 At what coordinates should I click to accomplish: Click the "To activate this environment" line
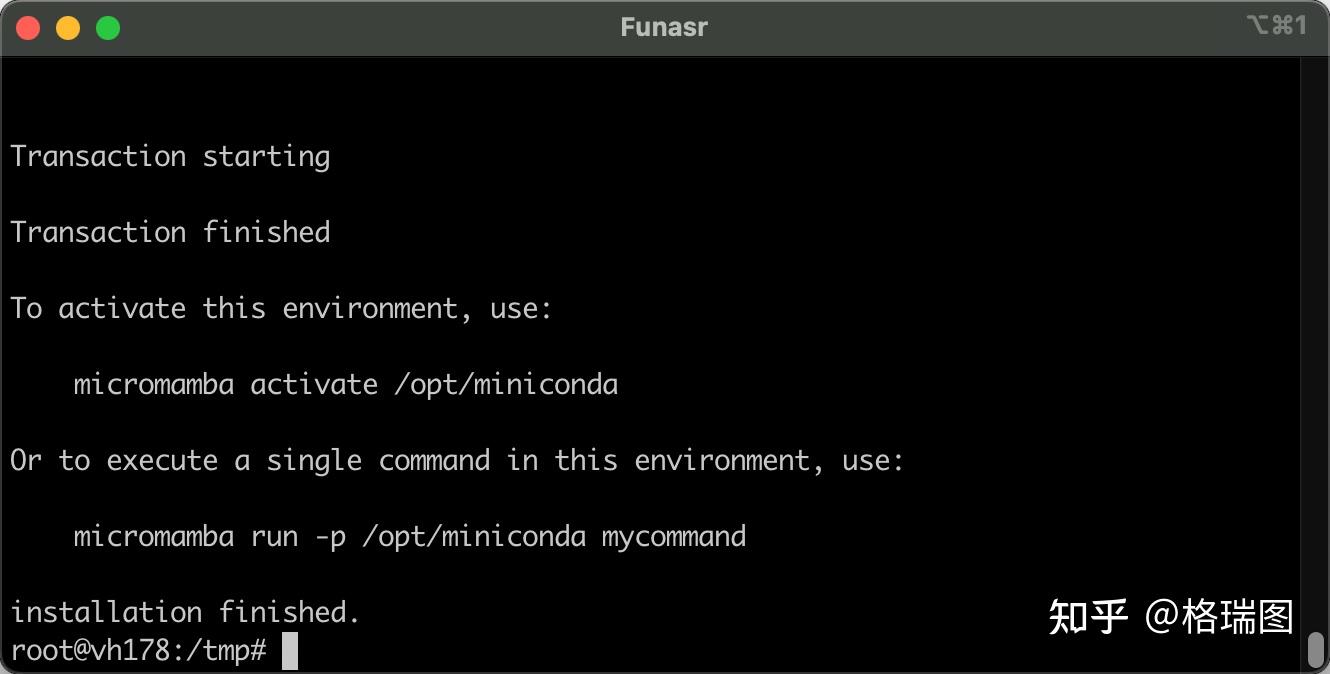tap(281, 308)
